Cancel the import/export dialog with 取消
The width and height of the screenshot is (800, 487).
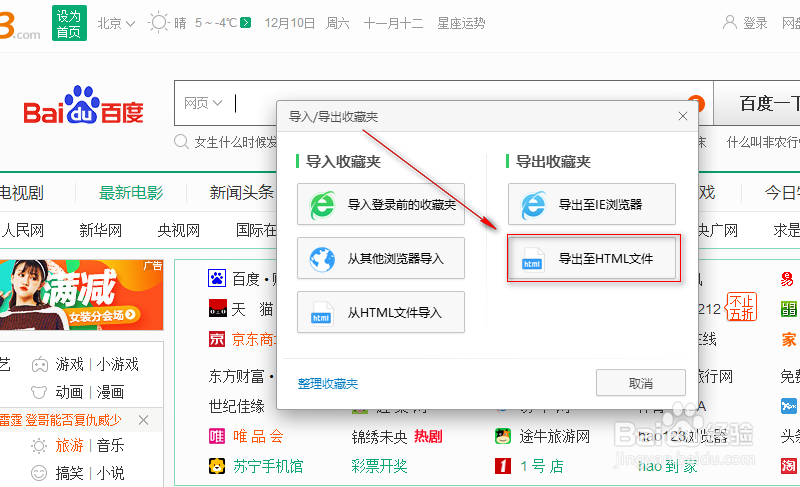pos(640,383)
